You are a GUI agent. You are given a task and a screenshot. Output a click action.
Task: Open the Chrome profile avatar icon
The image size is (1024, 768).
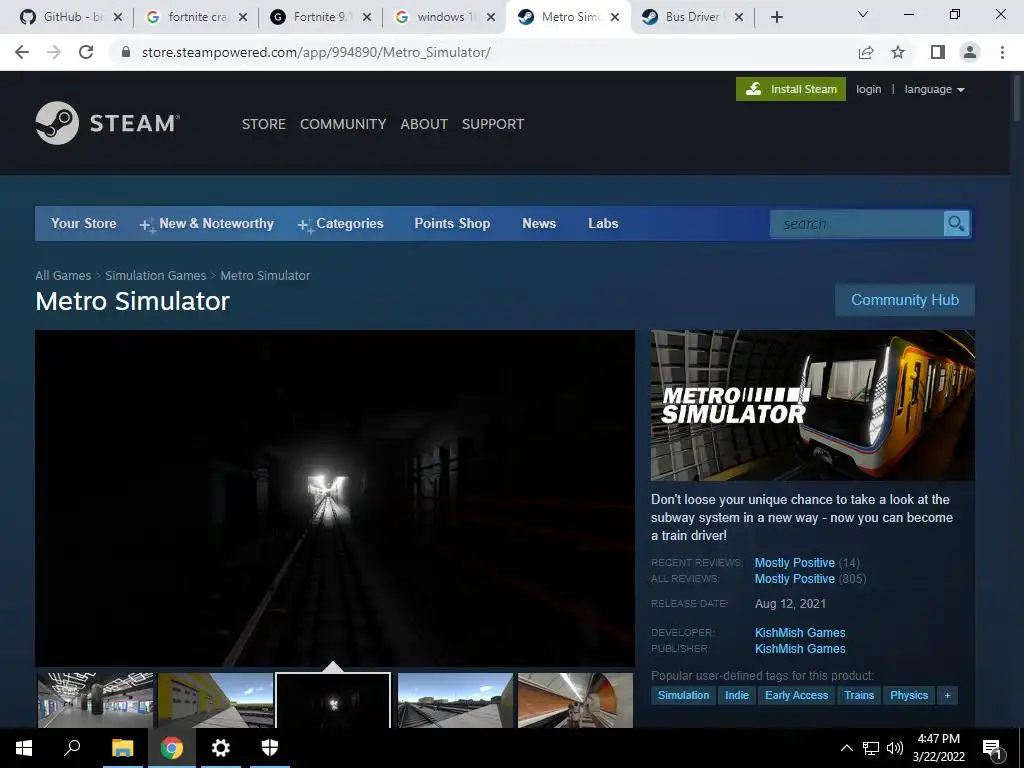click(x=970, y=52)
